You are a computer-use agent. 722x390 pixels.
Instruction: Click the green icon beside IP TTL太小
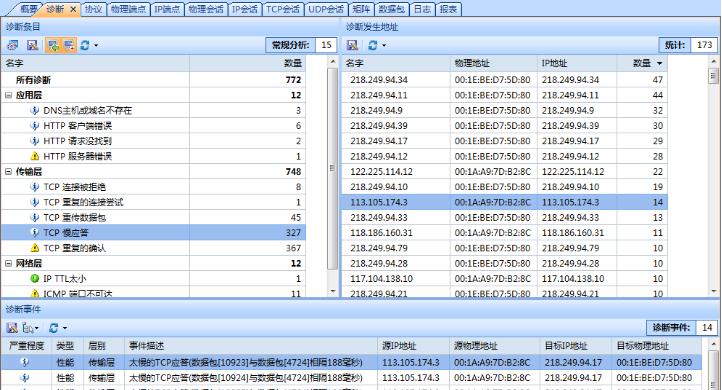point(34,279)
